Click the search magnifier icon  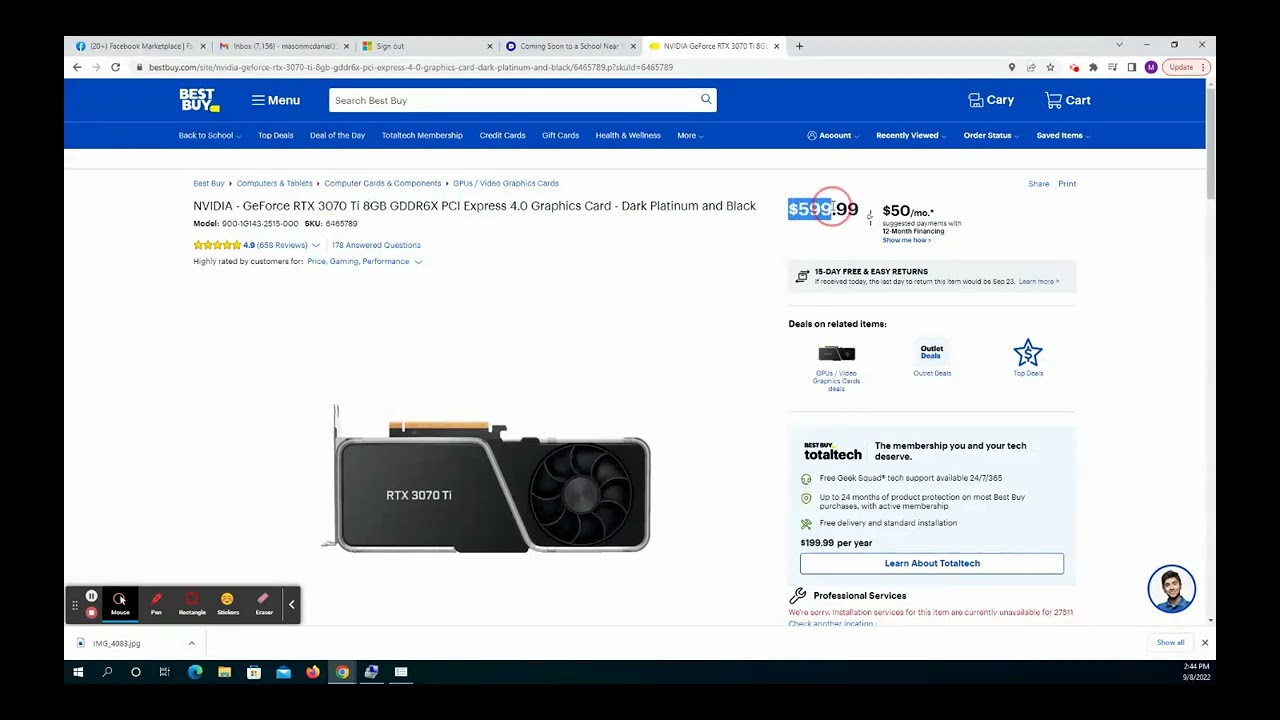(706, 99)
